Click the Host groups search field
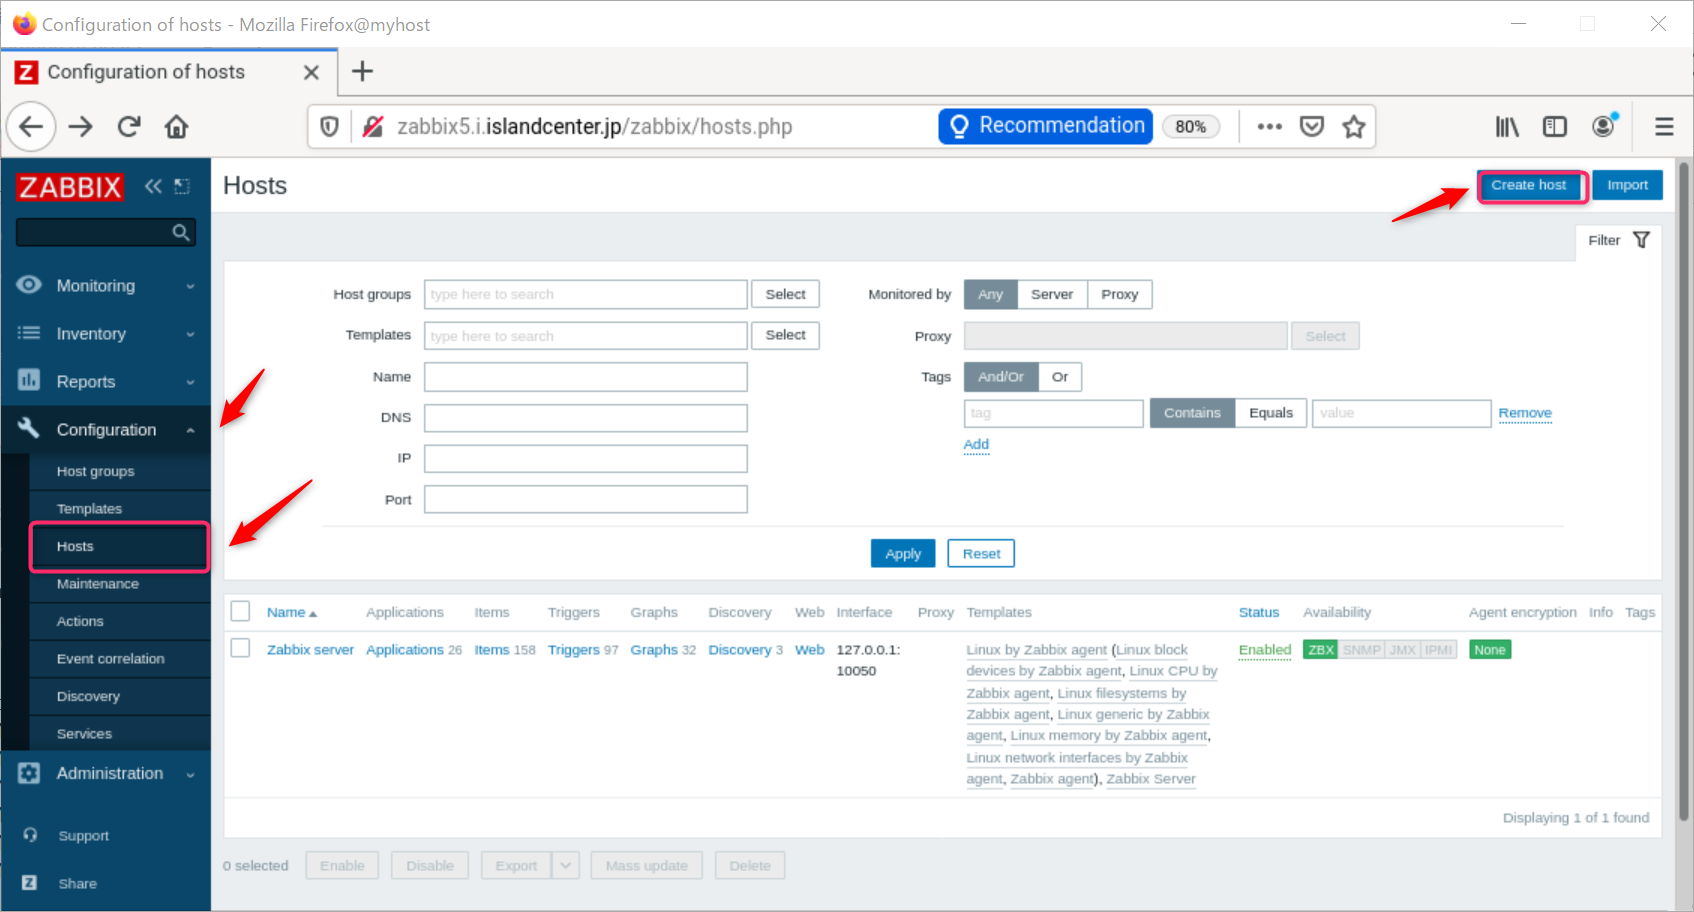This screenshot has height=912, width=1694. pyautogui.click(x=586, y=294)
